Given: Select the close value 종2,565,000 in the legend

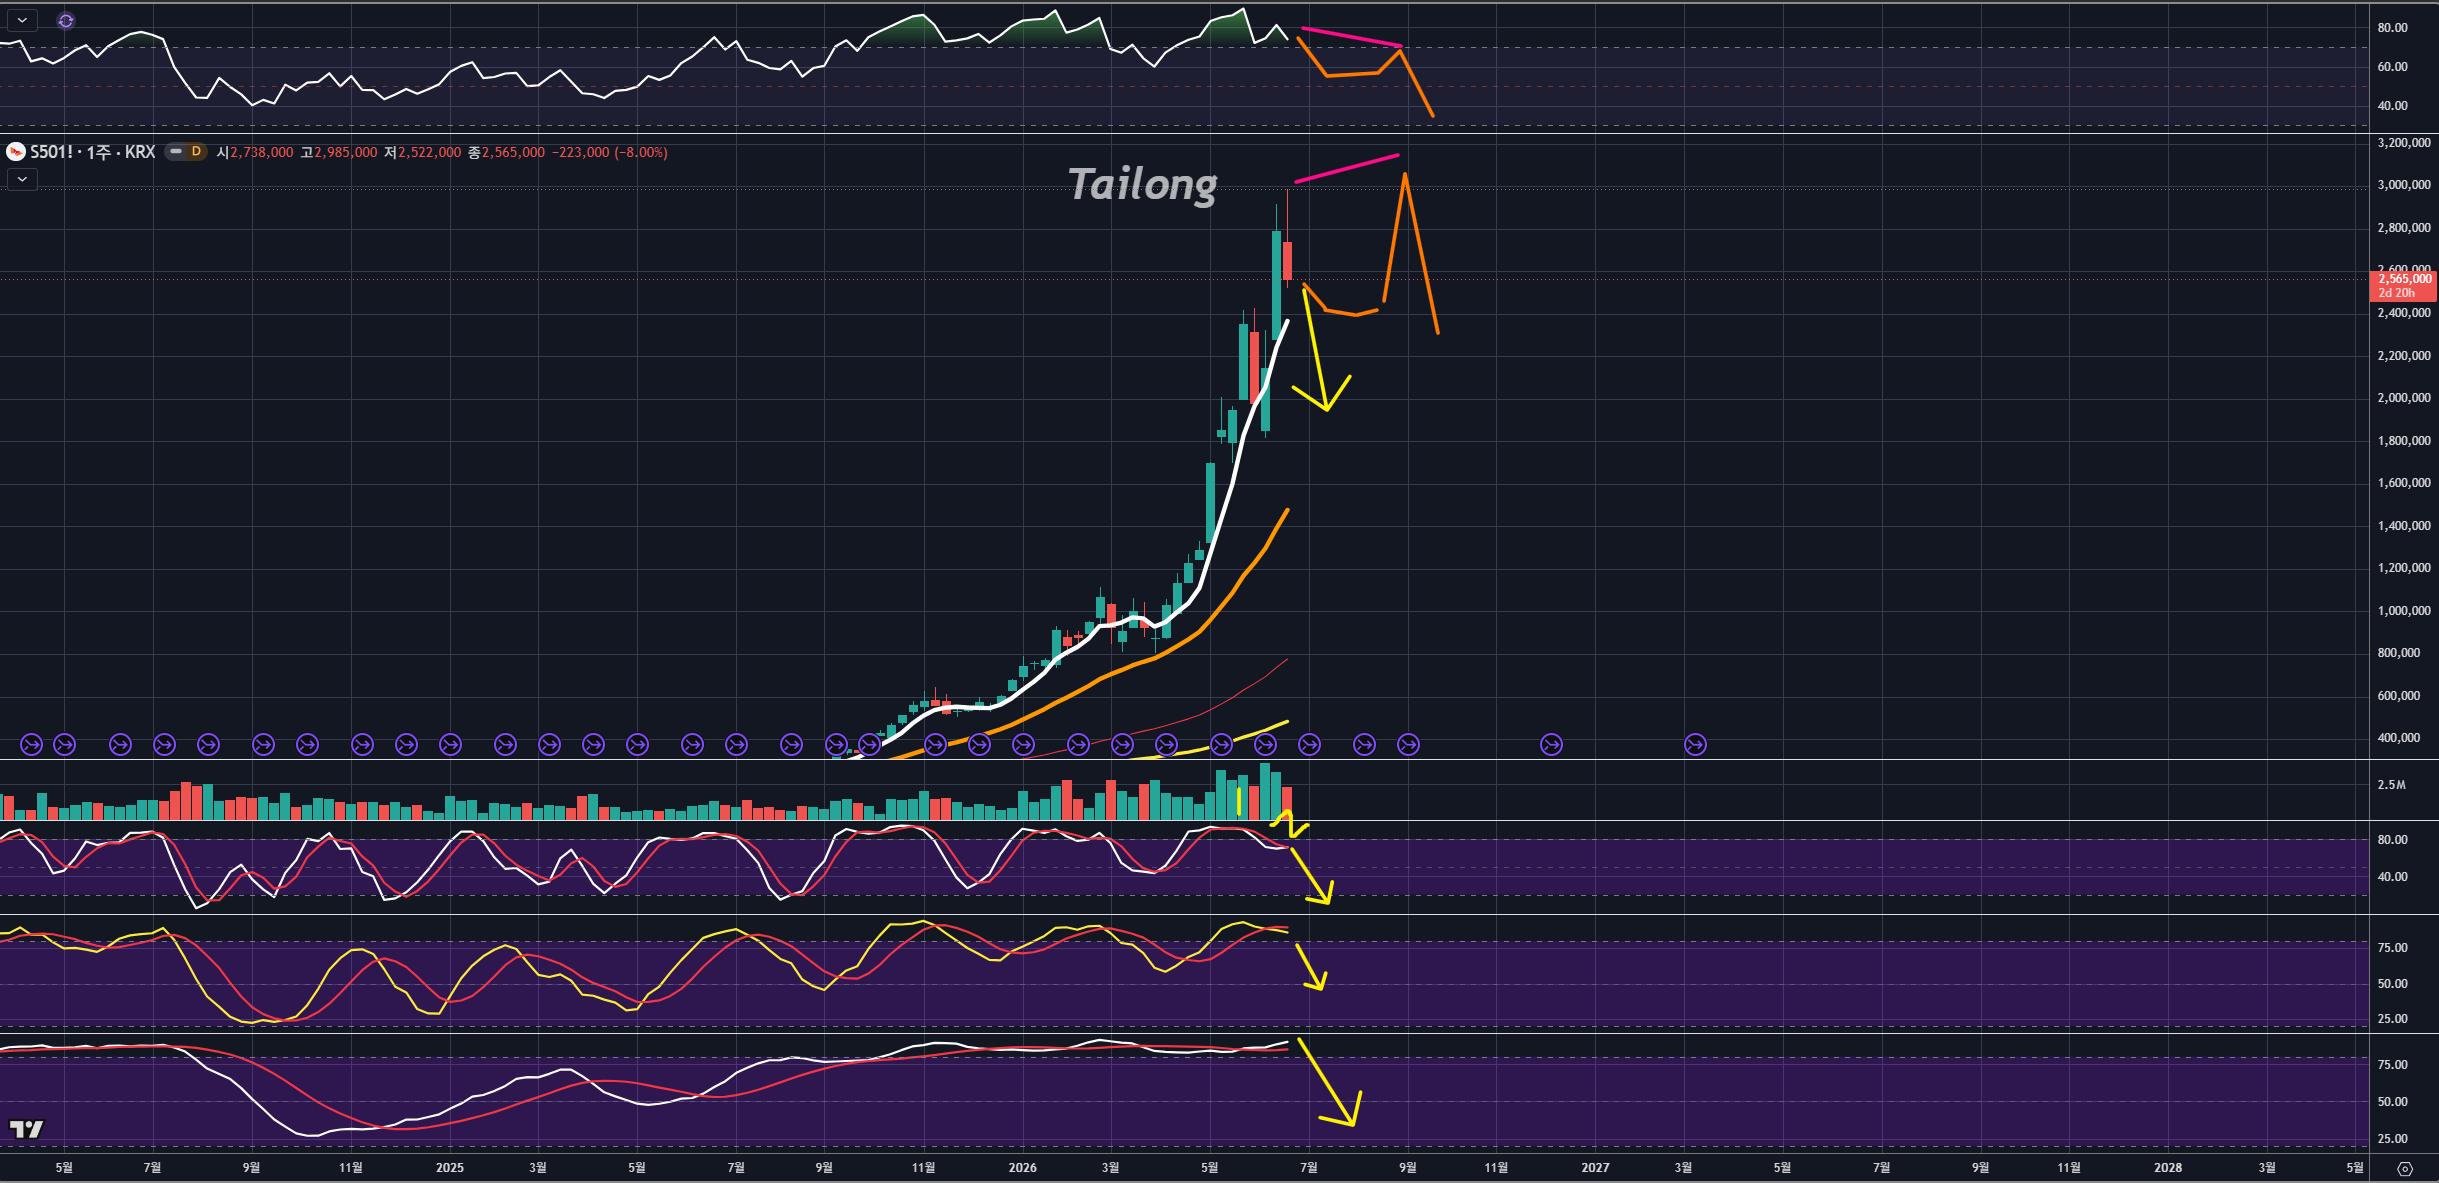Looking at the screenshot, I should (507, 152).
